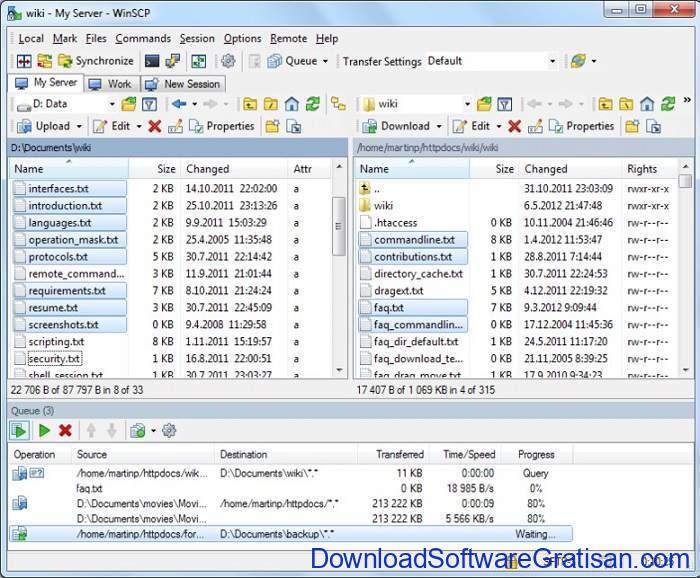This screenshot has height=578, width=700.
Task: Open the New Session tab
Action: pyautogui.click(x=183, y=84)
